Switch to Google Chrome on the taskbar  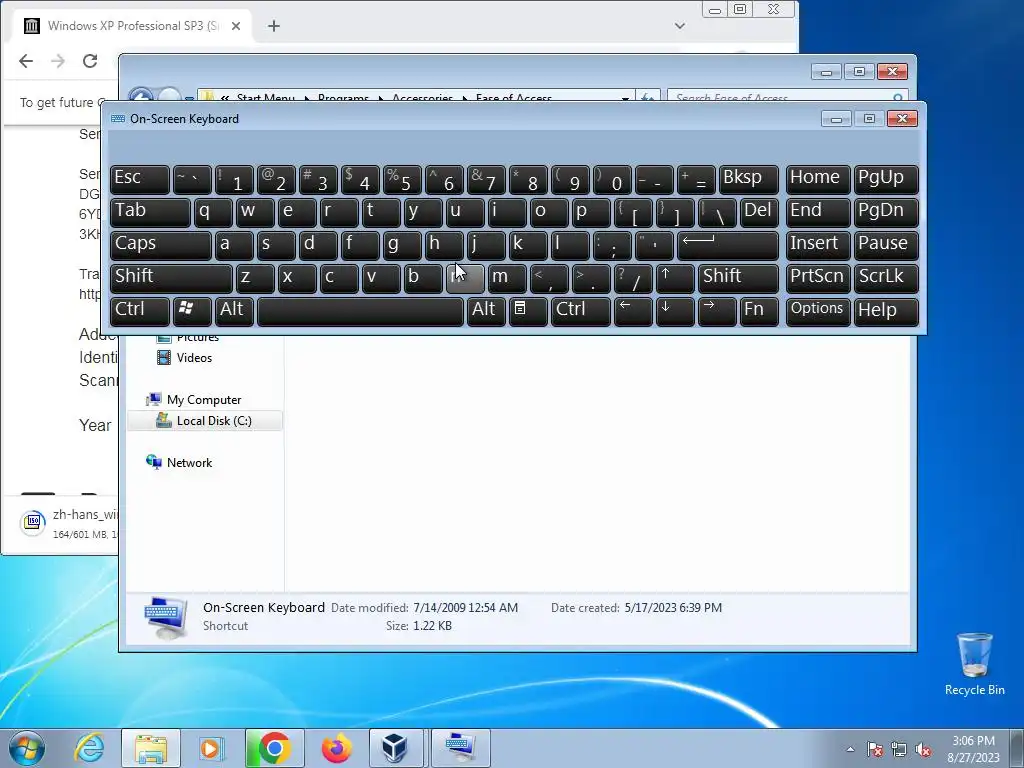point(274,748)
